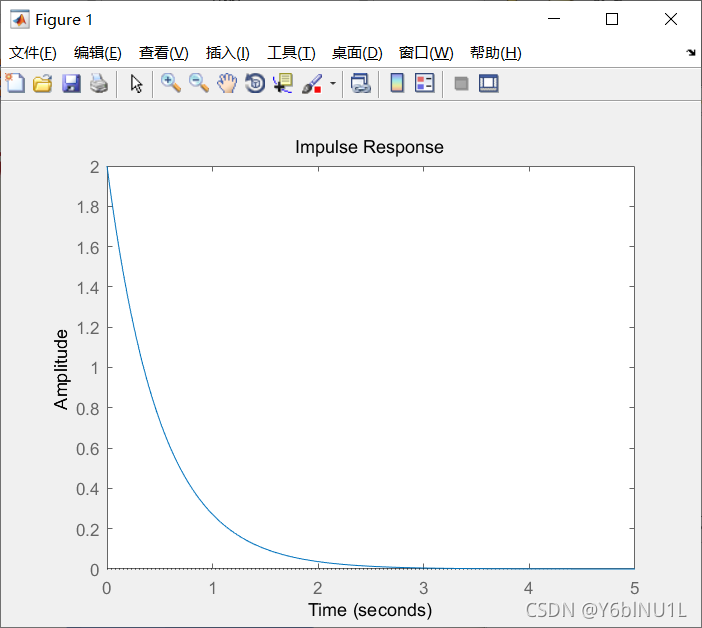Insert a colorbar with the toolbar icon

[x=397, y=83]
